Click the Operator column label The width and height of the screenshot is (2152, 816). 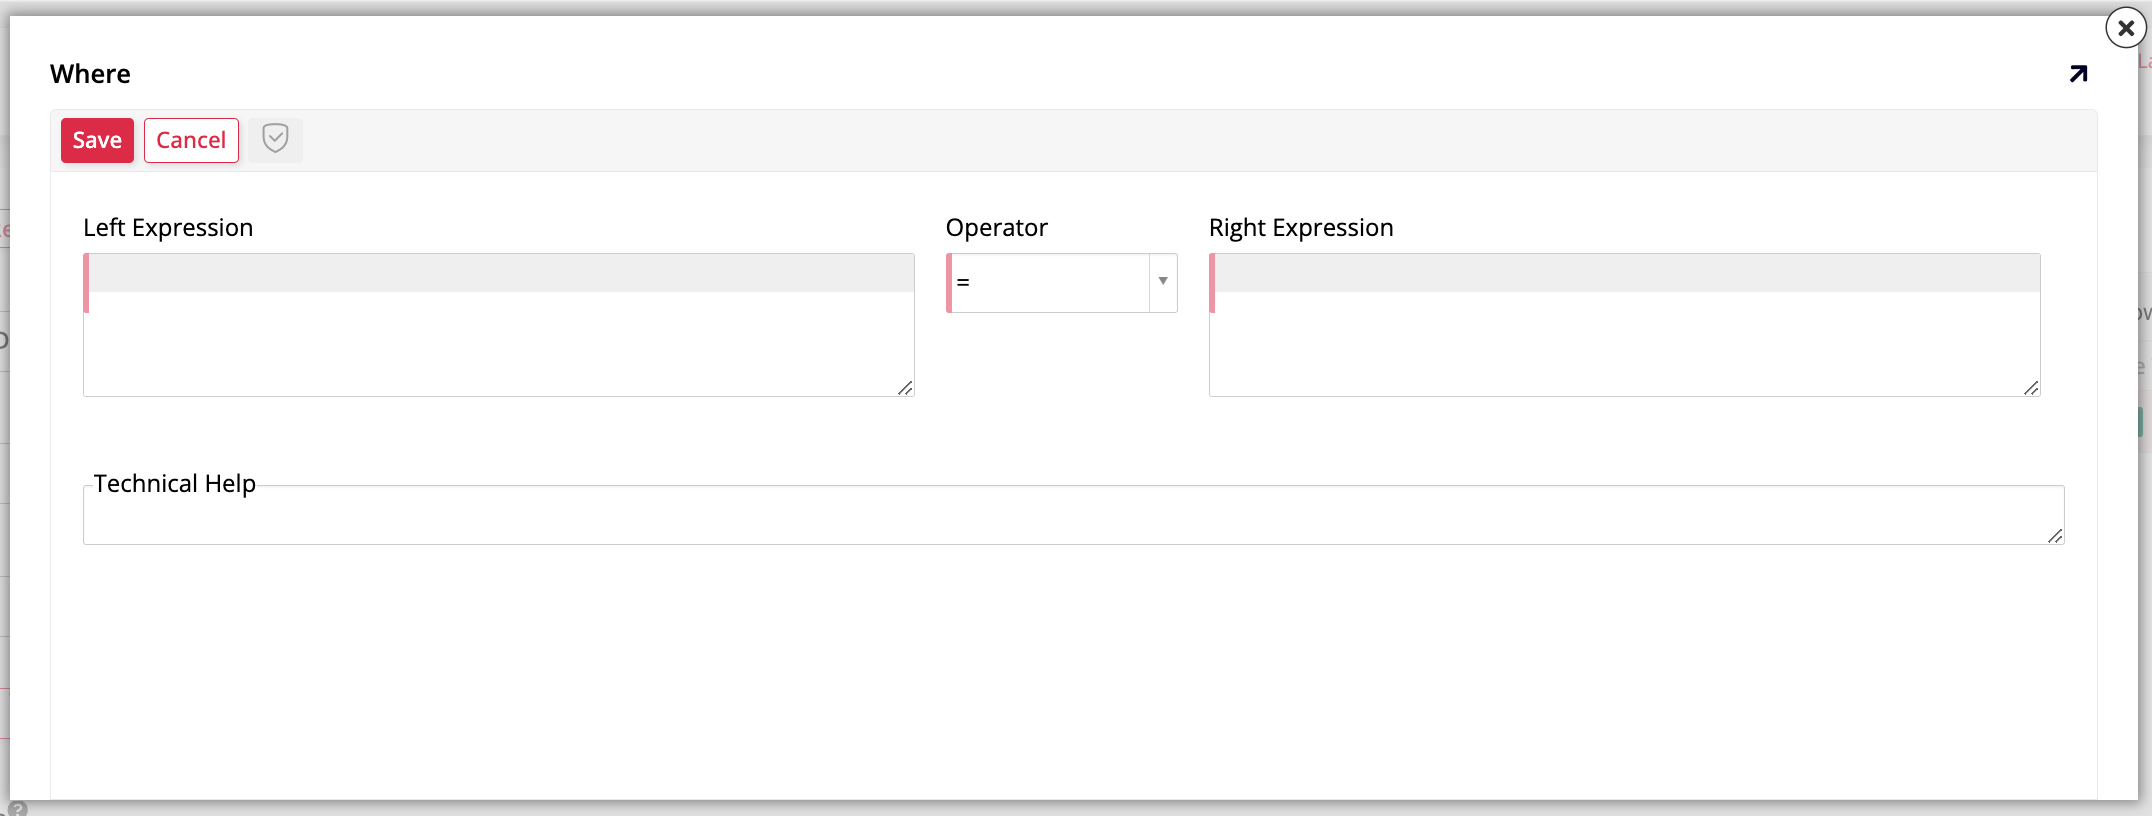(996, 227)
